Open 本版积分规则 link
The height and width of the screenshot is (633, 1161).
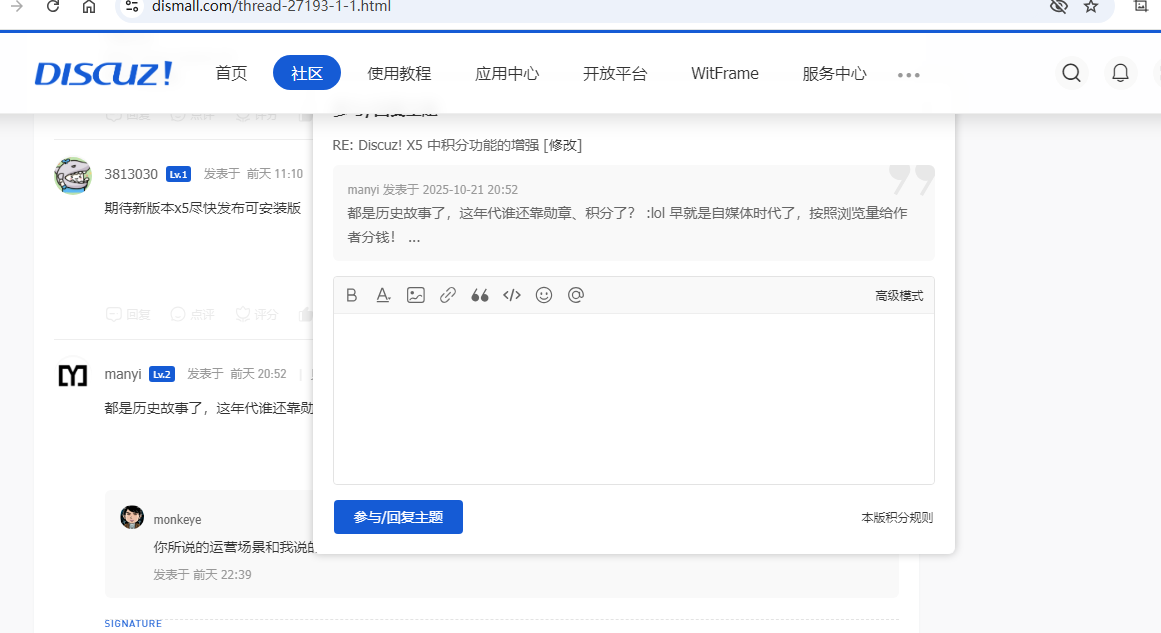[896, 517]
